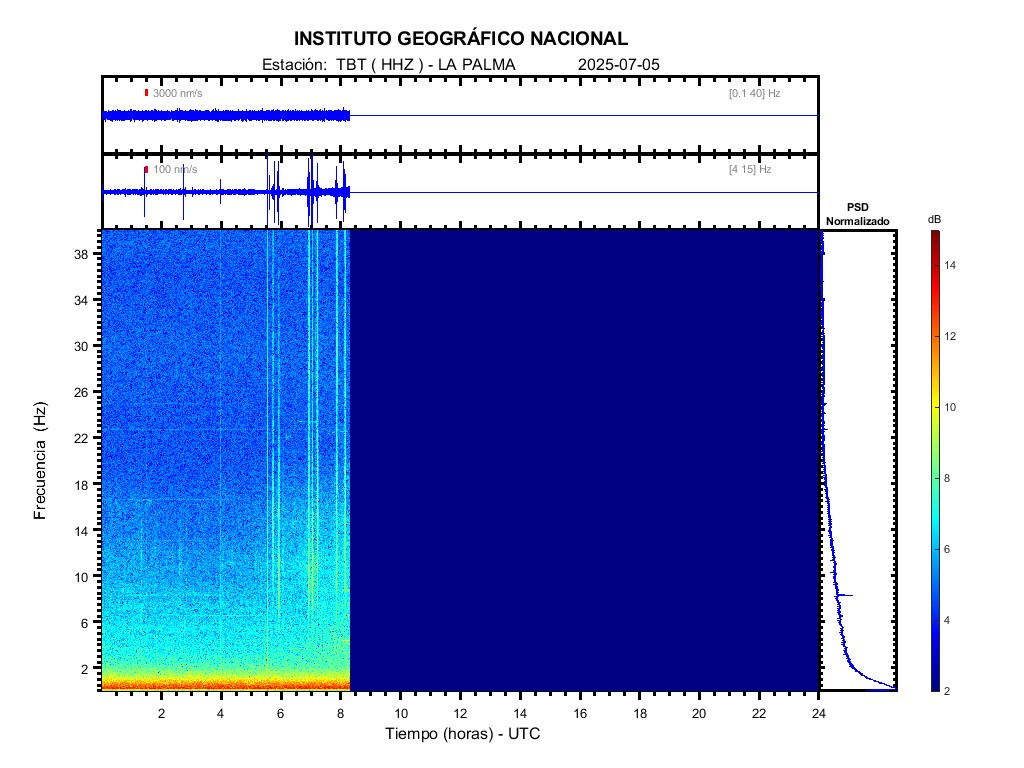
Task: Click the INSTITUTO GEOGRÁFICO NACIONAL title
Action: [x=460, y=39]
